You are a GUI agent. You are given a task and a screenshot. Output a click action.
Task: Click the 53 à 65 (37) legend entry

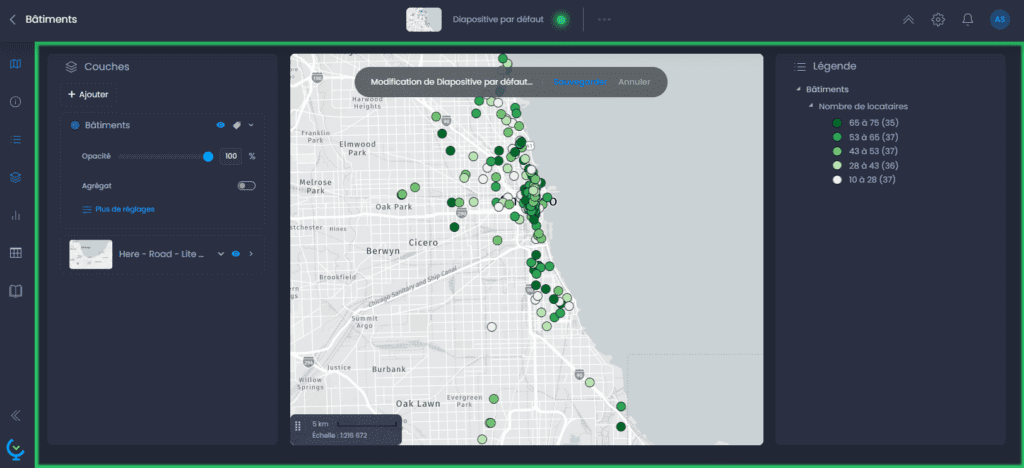point(863,137)
